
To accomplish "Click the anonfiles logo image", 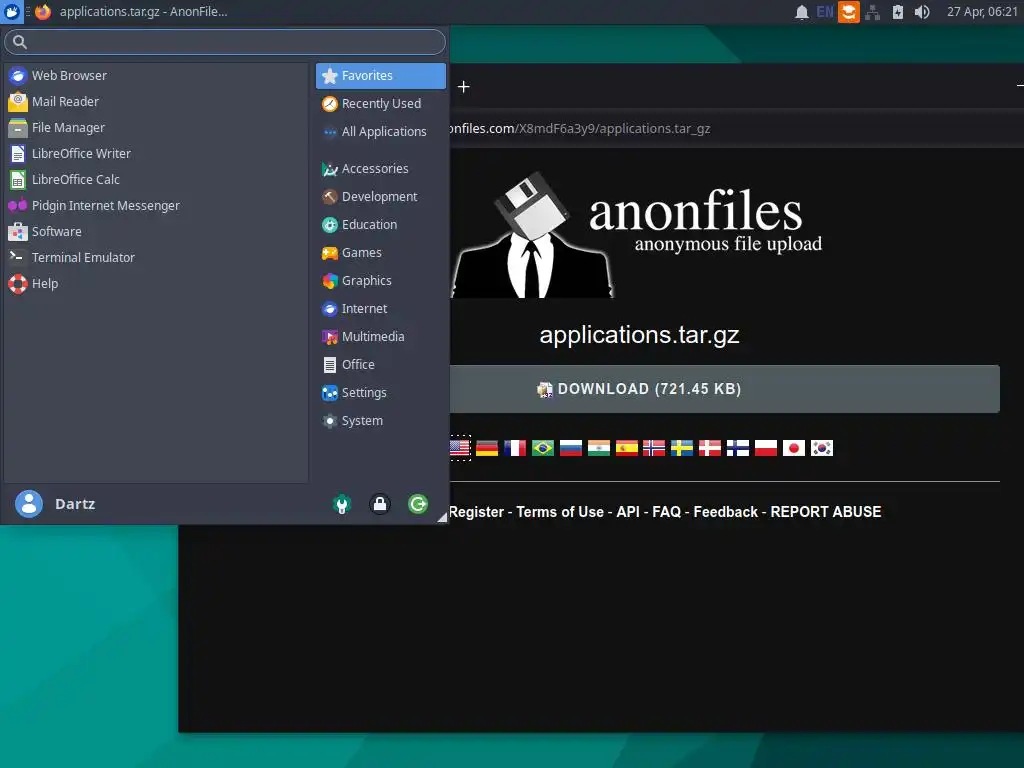I will tap(637, 234).
